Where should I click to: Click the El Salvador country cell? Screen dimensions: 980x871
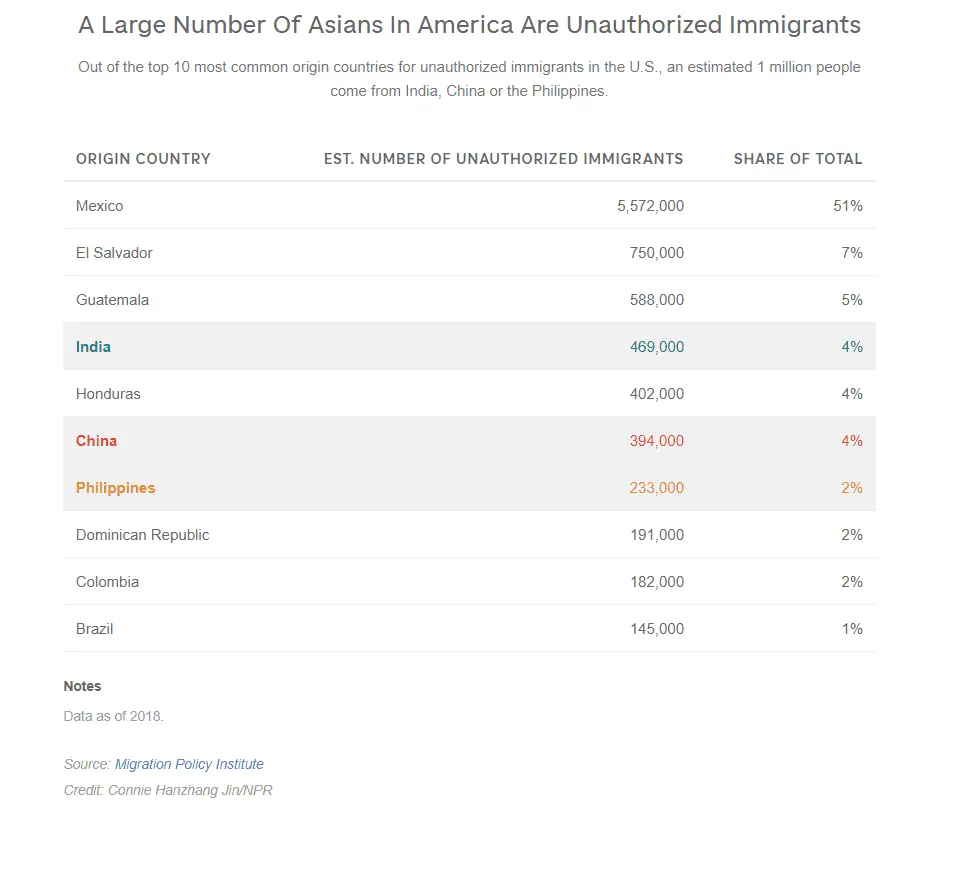(x=114, y=253)
